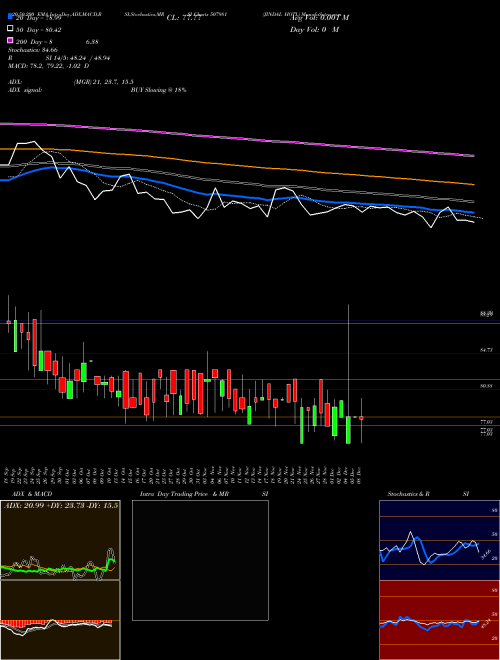Viewport: 500px width, 660px height.
Task: Open the red RSI chart panel
Action: pyautogui.click(x=439, y=620)
